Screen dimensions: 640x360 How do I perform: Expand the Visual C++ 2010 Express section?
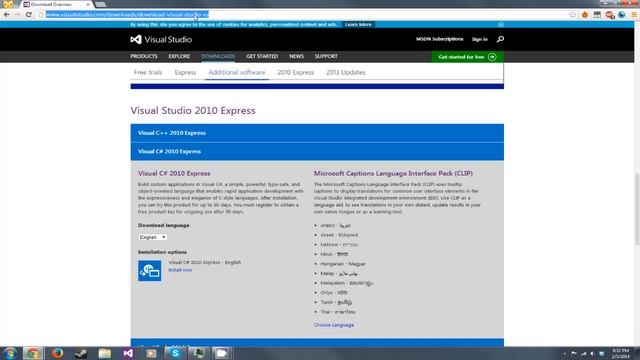coord(317,133)
